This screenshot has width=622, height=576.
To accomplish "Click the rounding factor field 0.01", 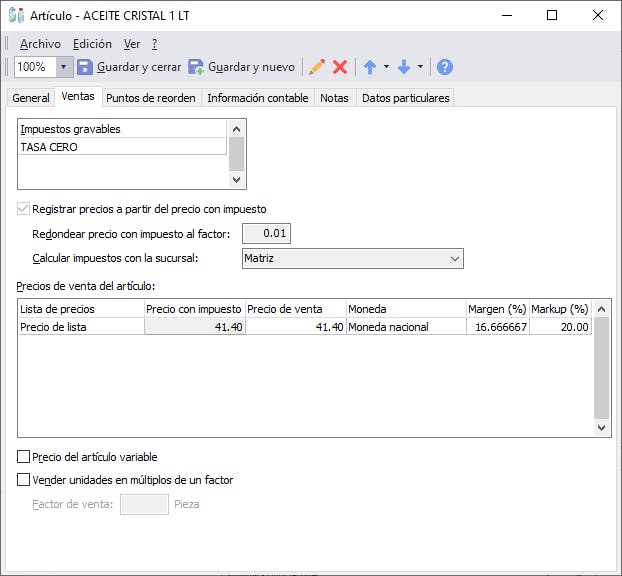I will (x=267, y=233).
